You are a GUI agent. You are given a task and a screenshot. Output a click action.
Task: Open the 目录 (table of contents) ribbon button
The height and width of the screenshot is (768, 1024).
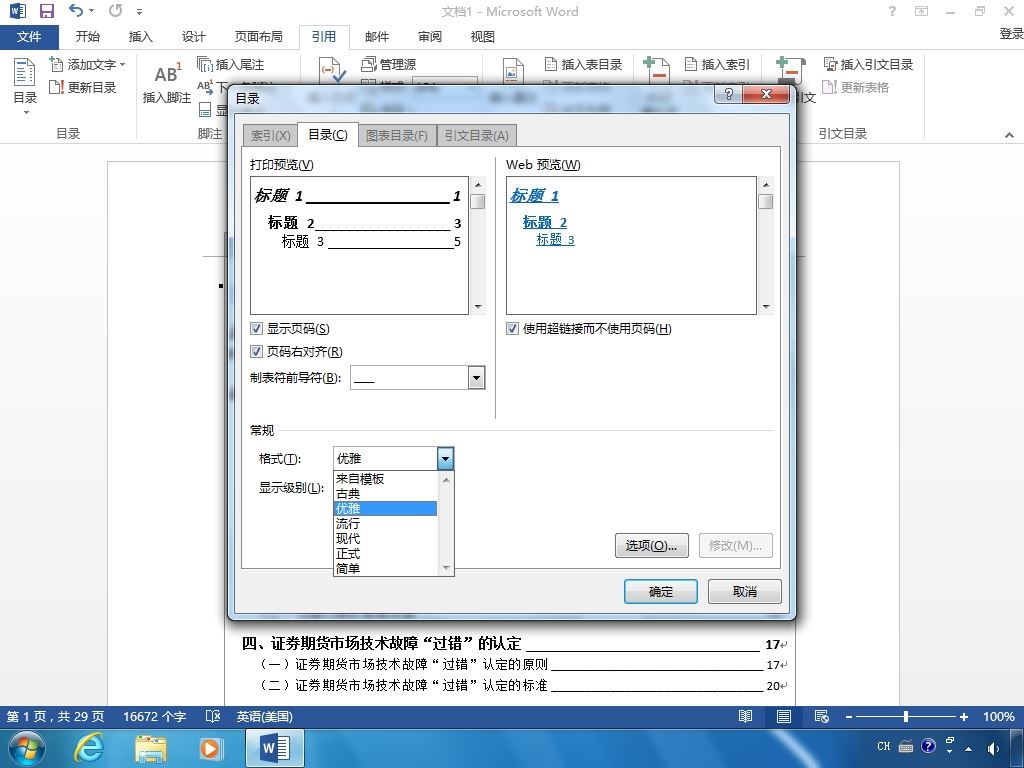pyautogui.click(x=25, y=85)
